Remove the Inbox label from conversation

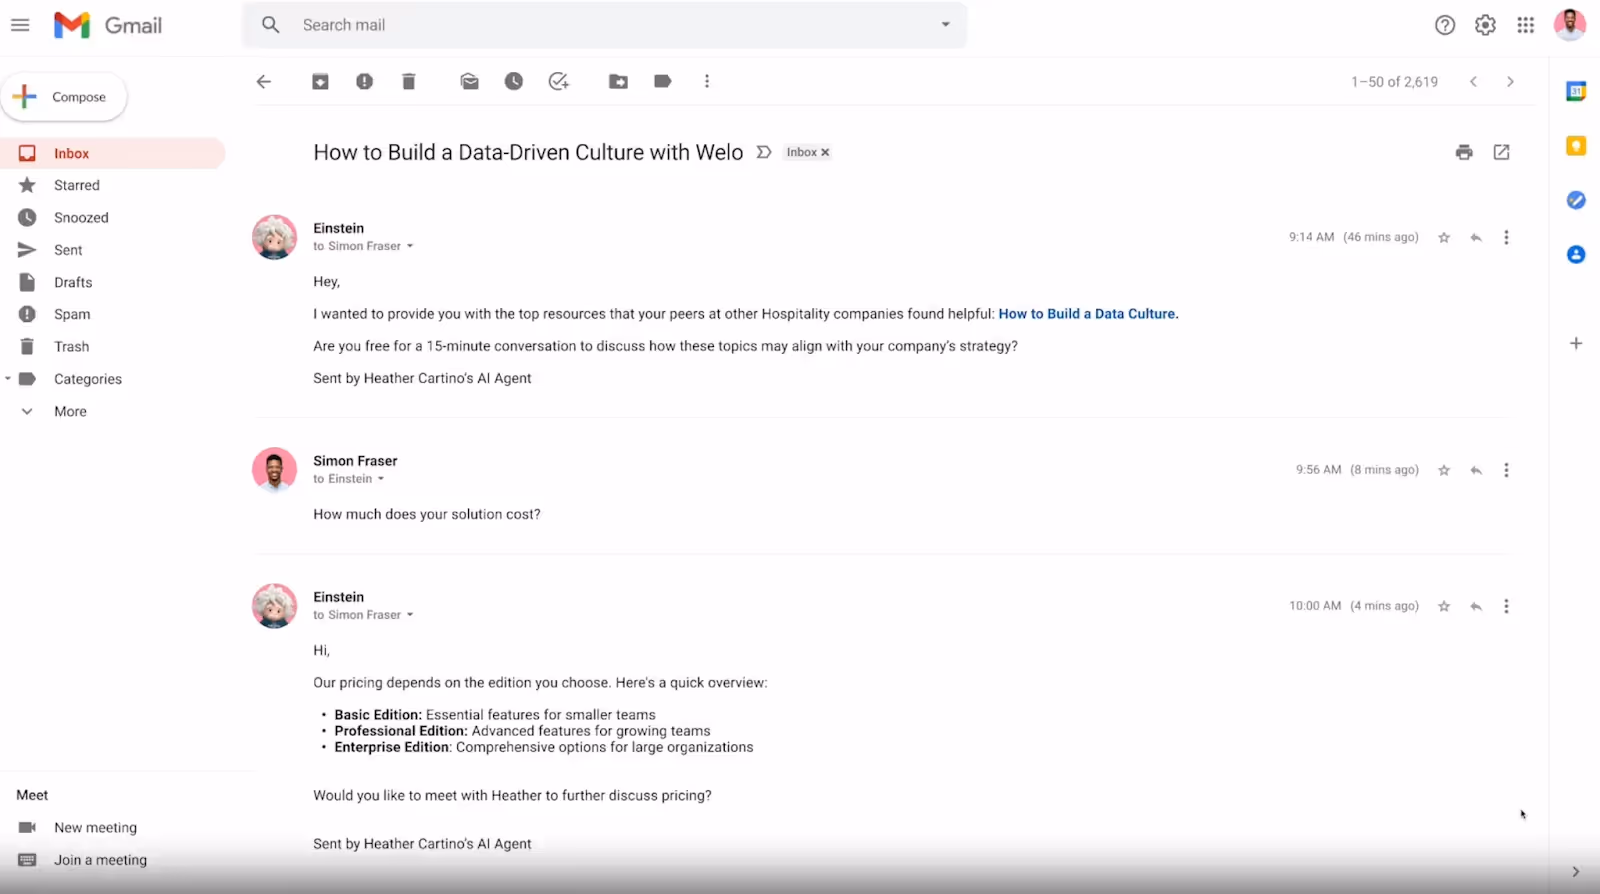pos(825,153)
